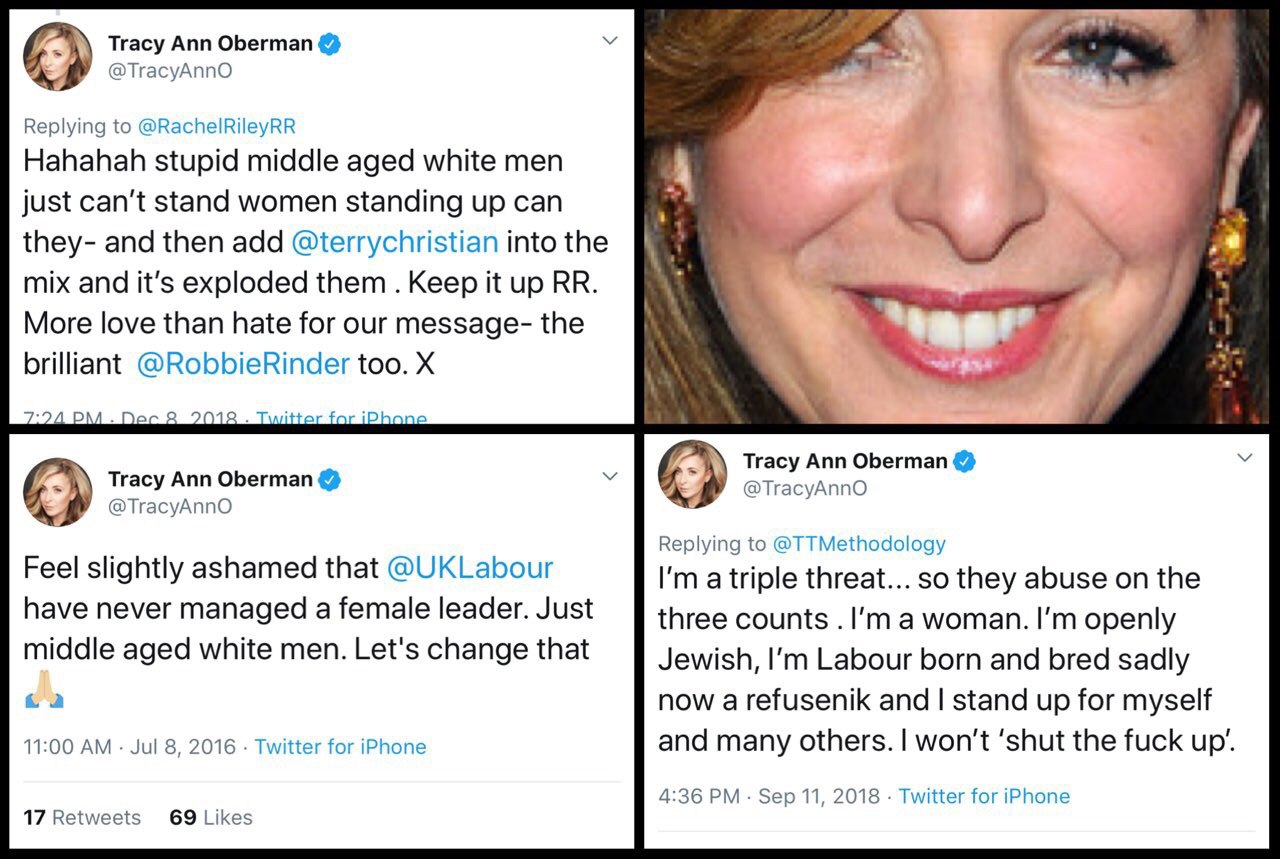The width and height of the screenshot is (1280, 859).
Task: Click avatar on the reply to @RachelRileyRR tweet
Action: tap(58, 56)
